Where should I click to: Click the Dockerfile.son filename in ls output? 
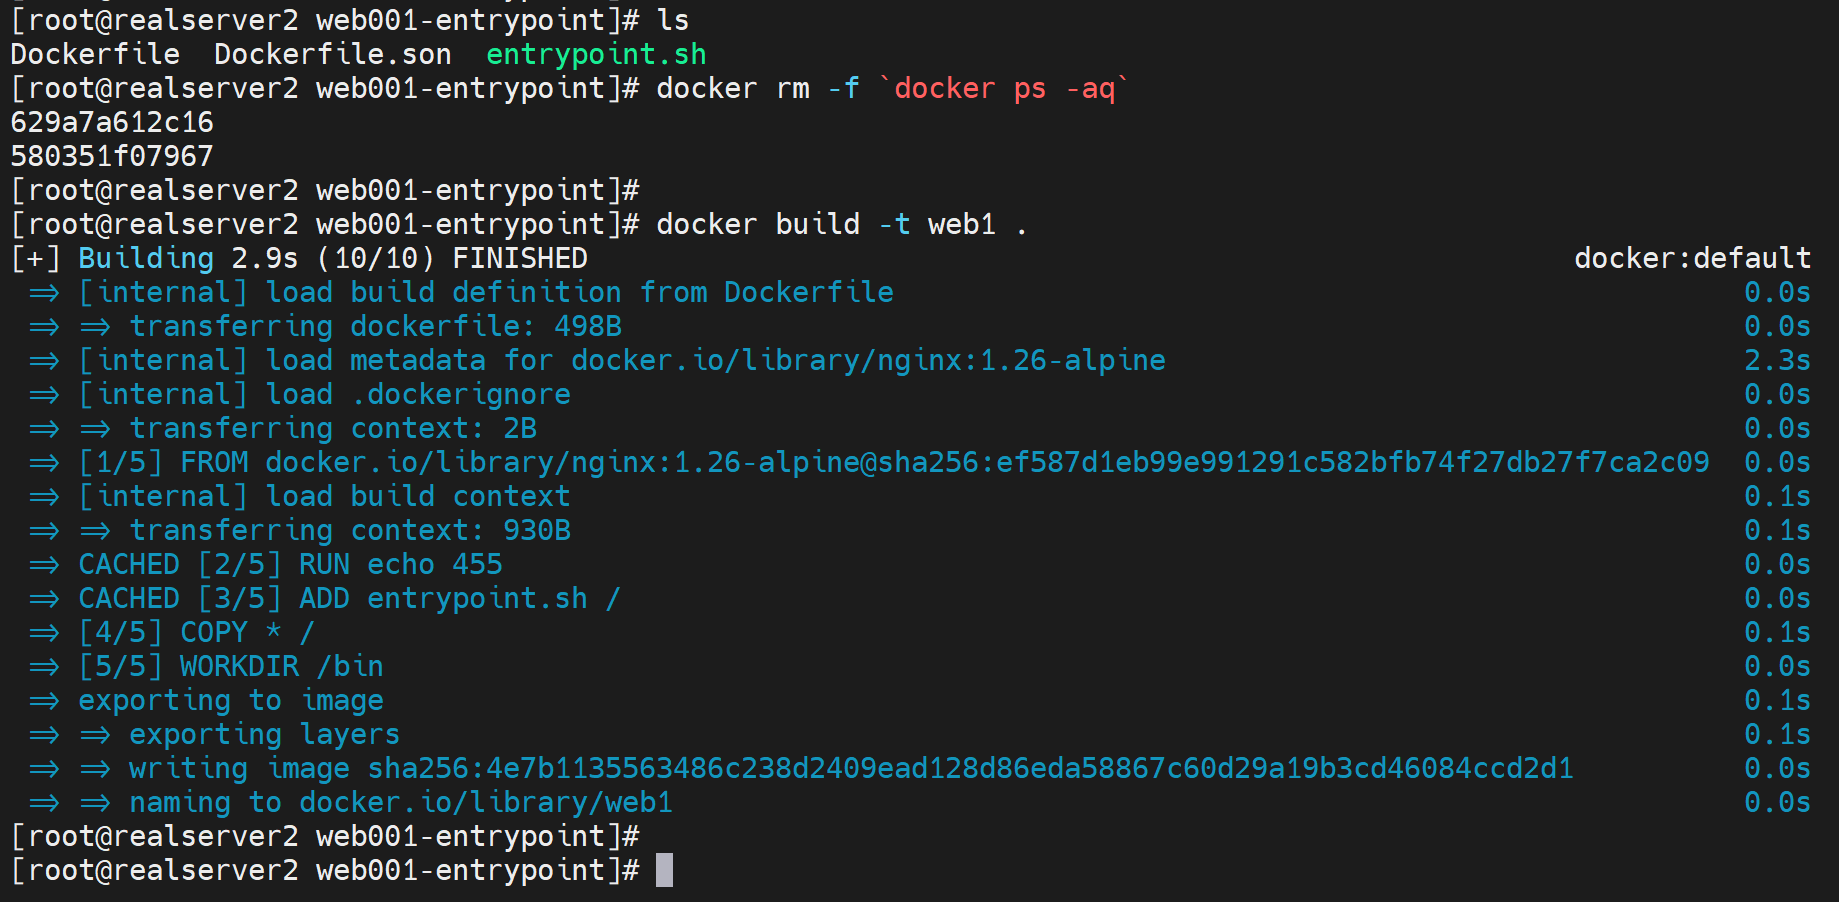(x=332, y=54)
